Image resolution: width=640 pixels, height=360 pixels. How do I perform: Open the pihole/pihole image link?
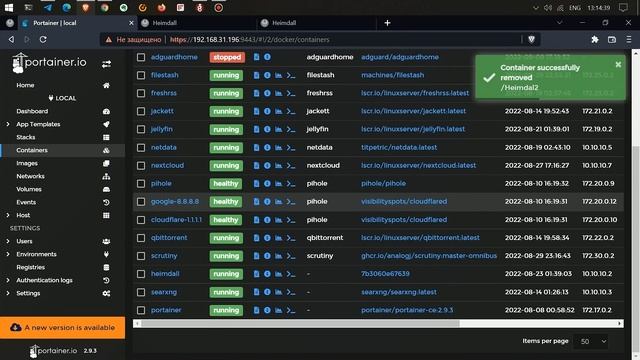[383, 184]
